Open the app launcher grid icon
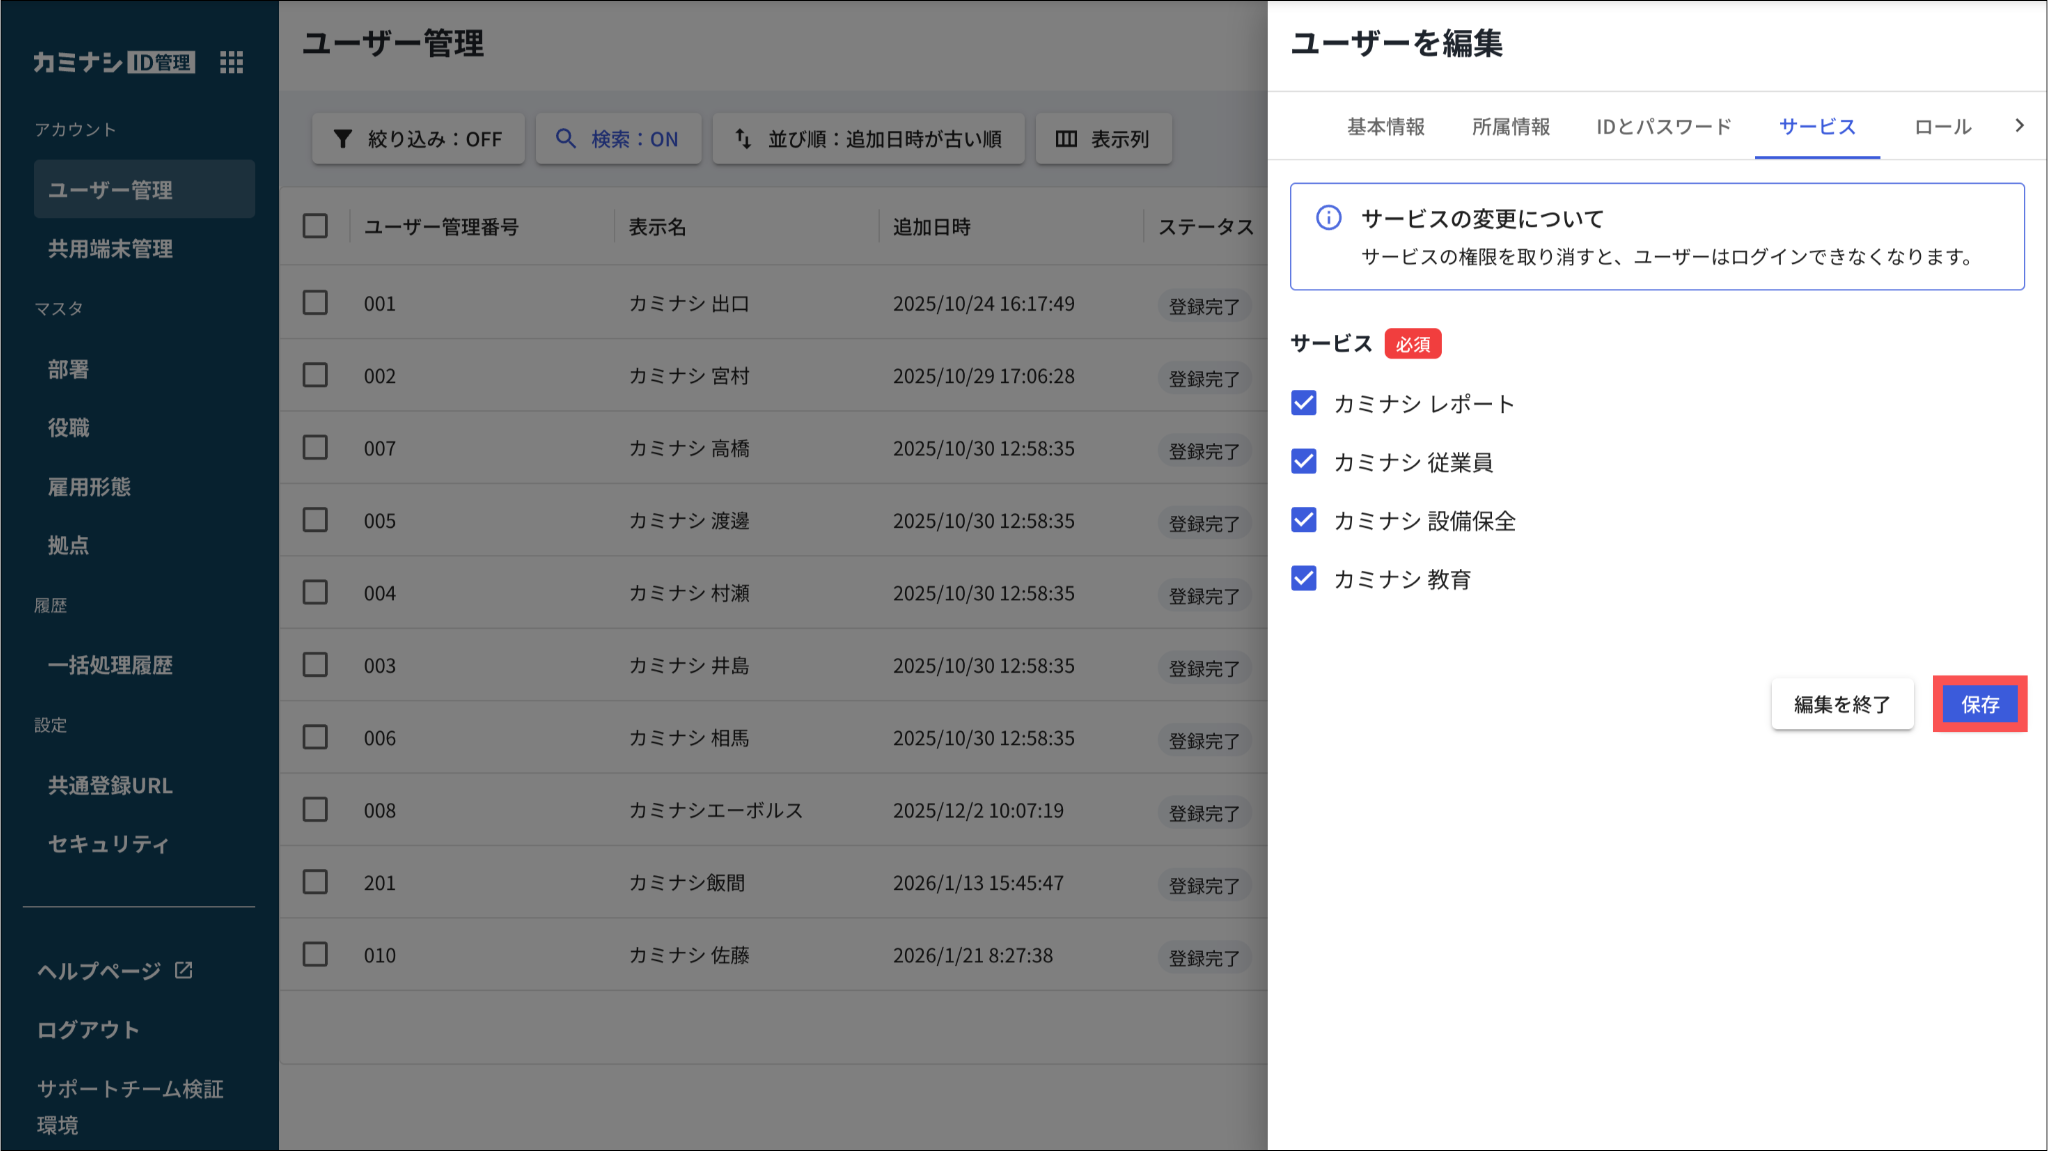Screen dimensions: 2048x1151 pos(231,62)
